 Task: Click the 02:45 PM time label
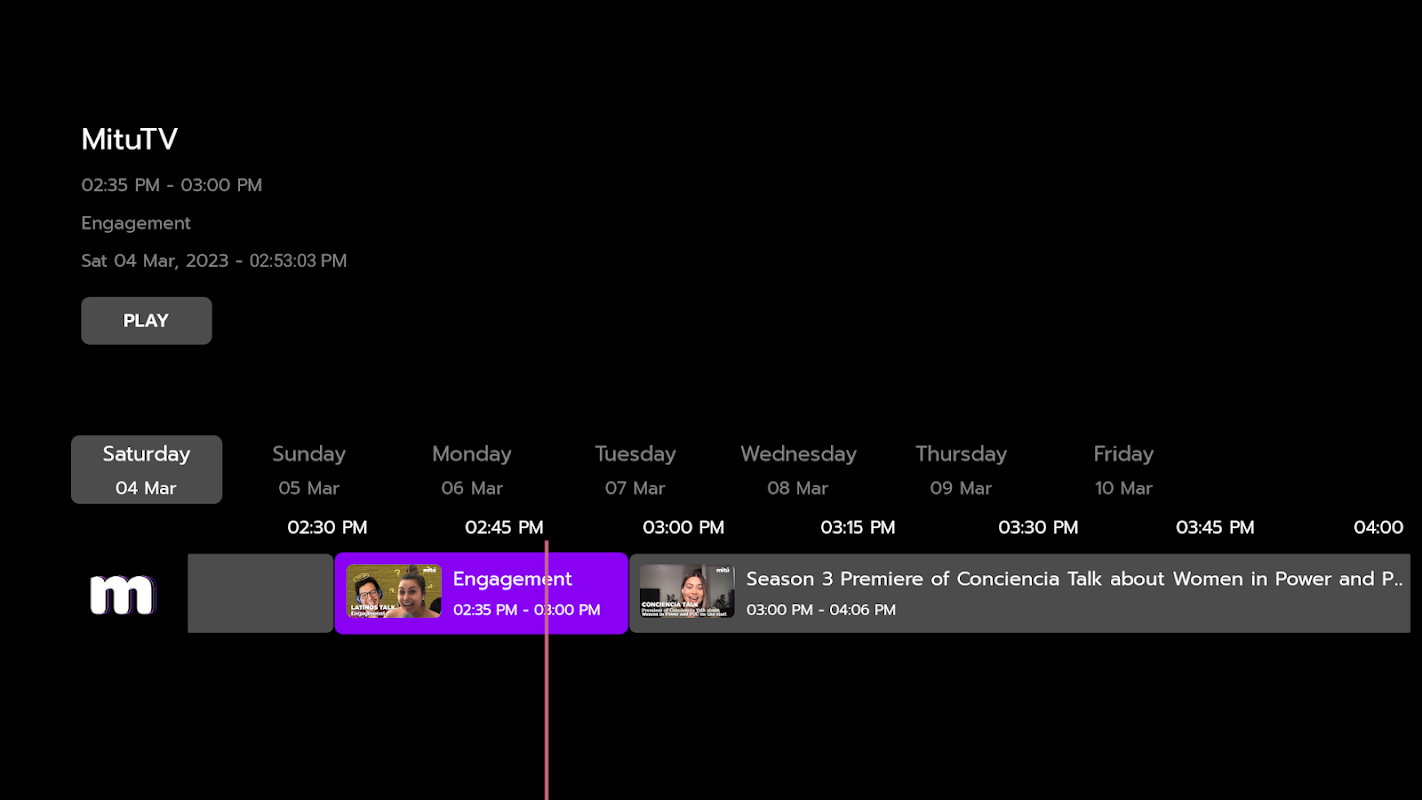(504, 528)
